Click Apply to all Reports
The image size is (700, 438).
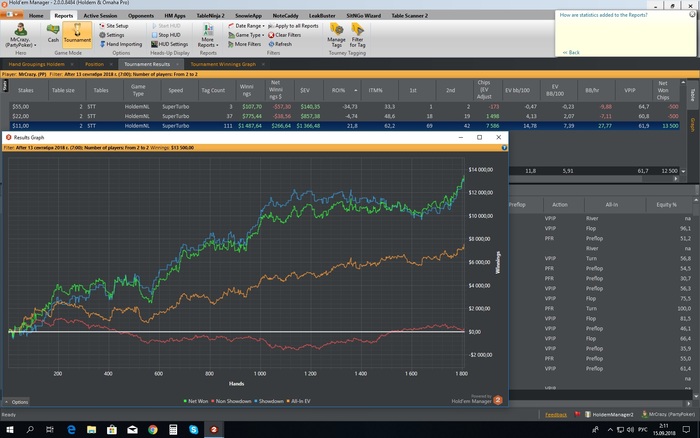(x=293, y=26)
